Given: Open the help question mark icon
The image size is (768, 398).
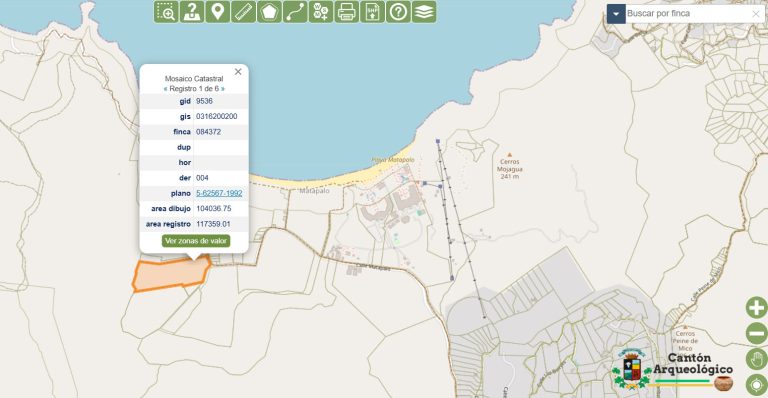Looking at the screenshot, I should click(398, 12).
